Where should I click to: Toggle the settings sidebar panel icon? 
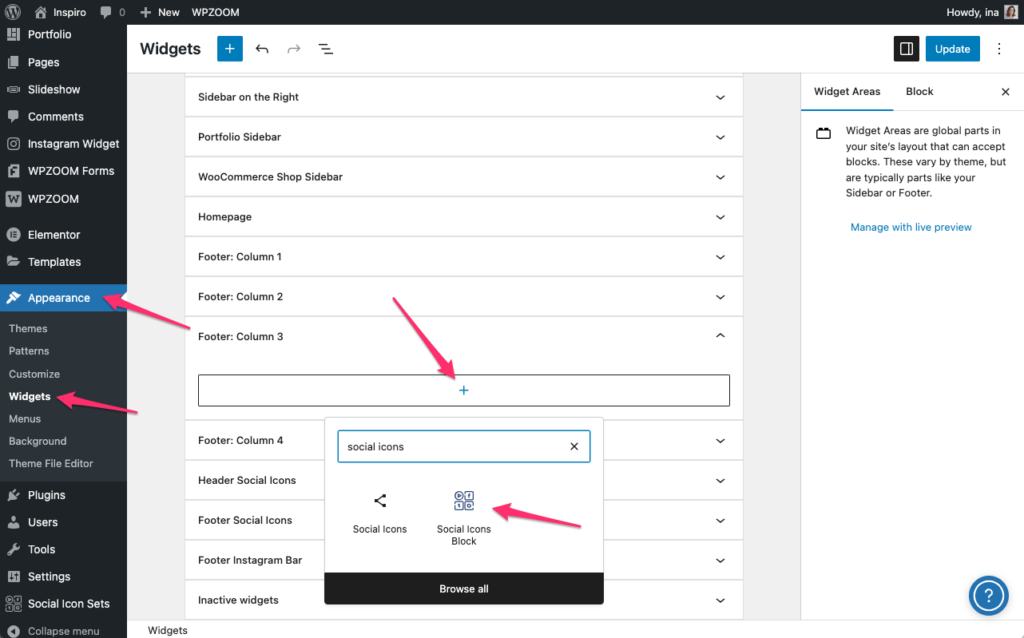point(905,49)
